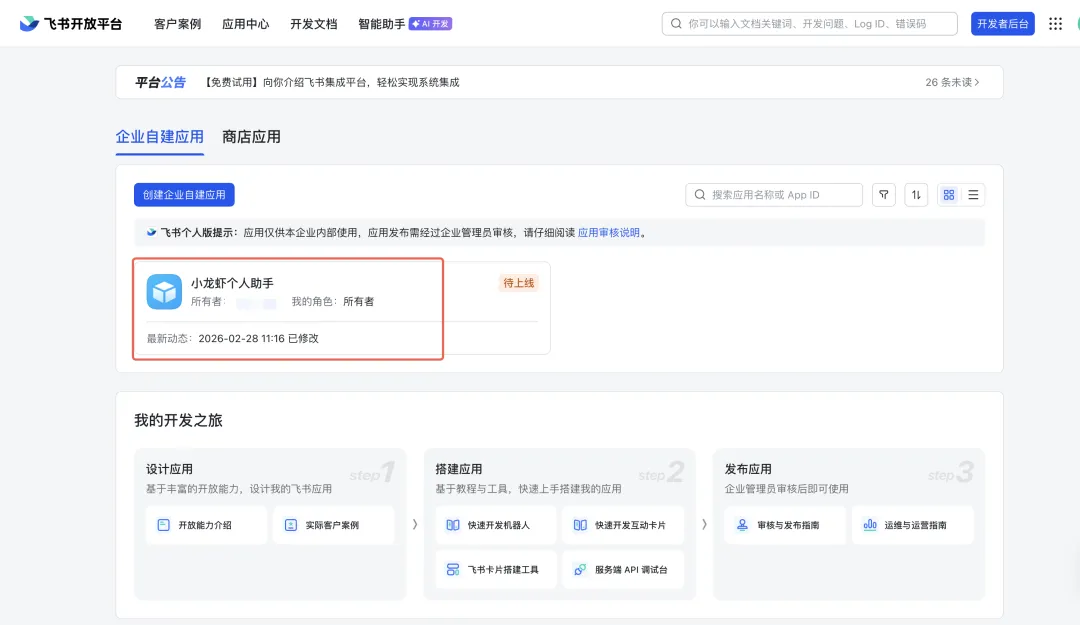Screen dimensions: 1080x625
Task: Click the 飞书开放平台 logo
Action: (70, 23)
